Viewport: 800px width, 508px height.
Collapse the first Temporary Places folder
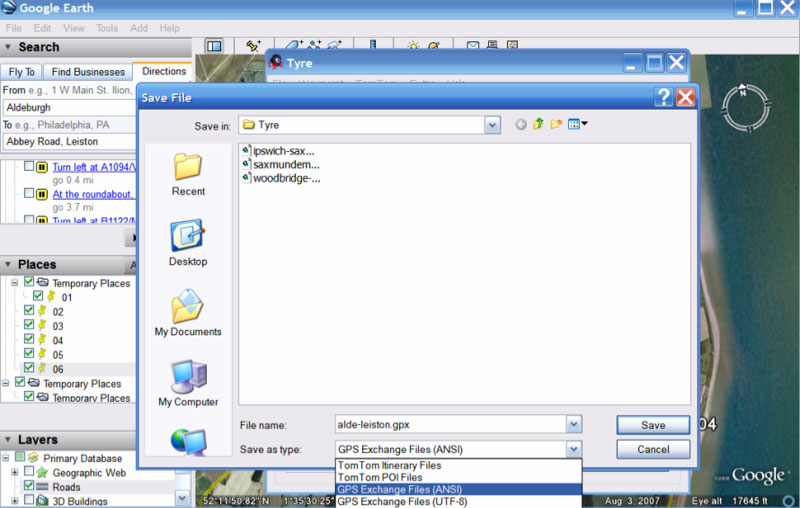[15, 282]
